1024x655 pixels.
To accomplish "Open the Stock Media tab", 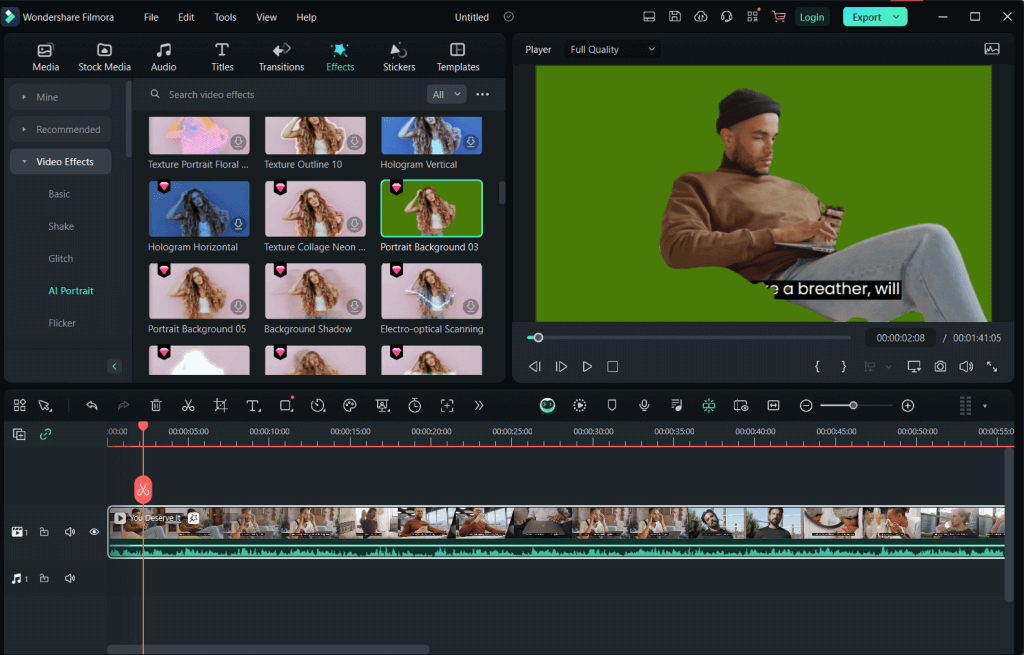I will pos(104,57).
